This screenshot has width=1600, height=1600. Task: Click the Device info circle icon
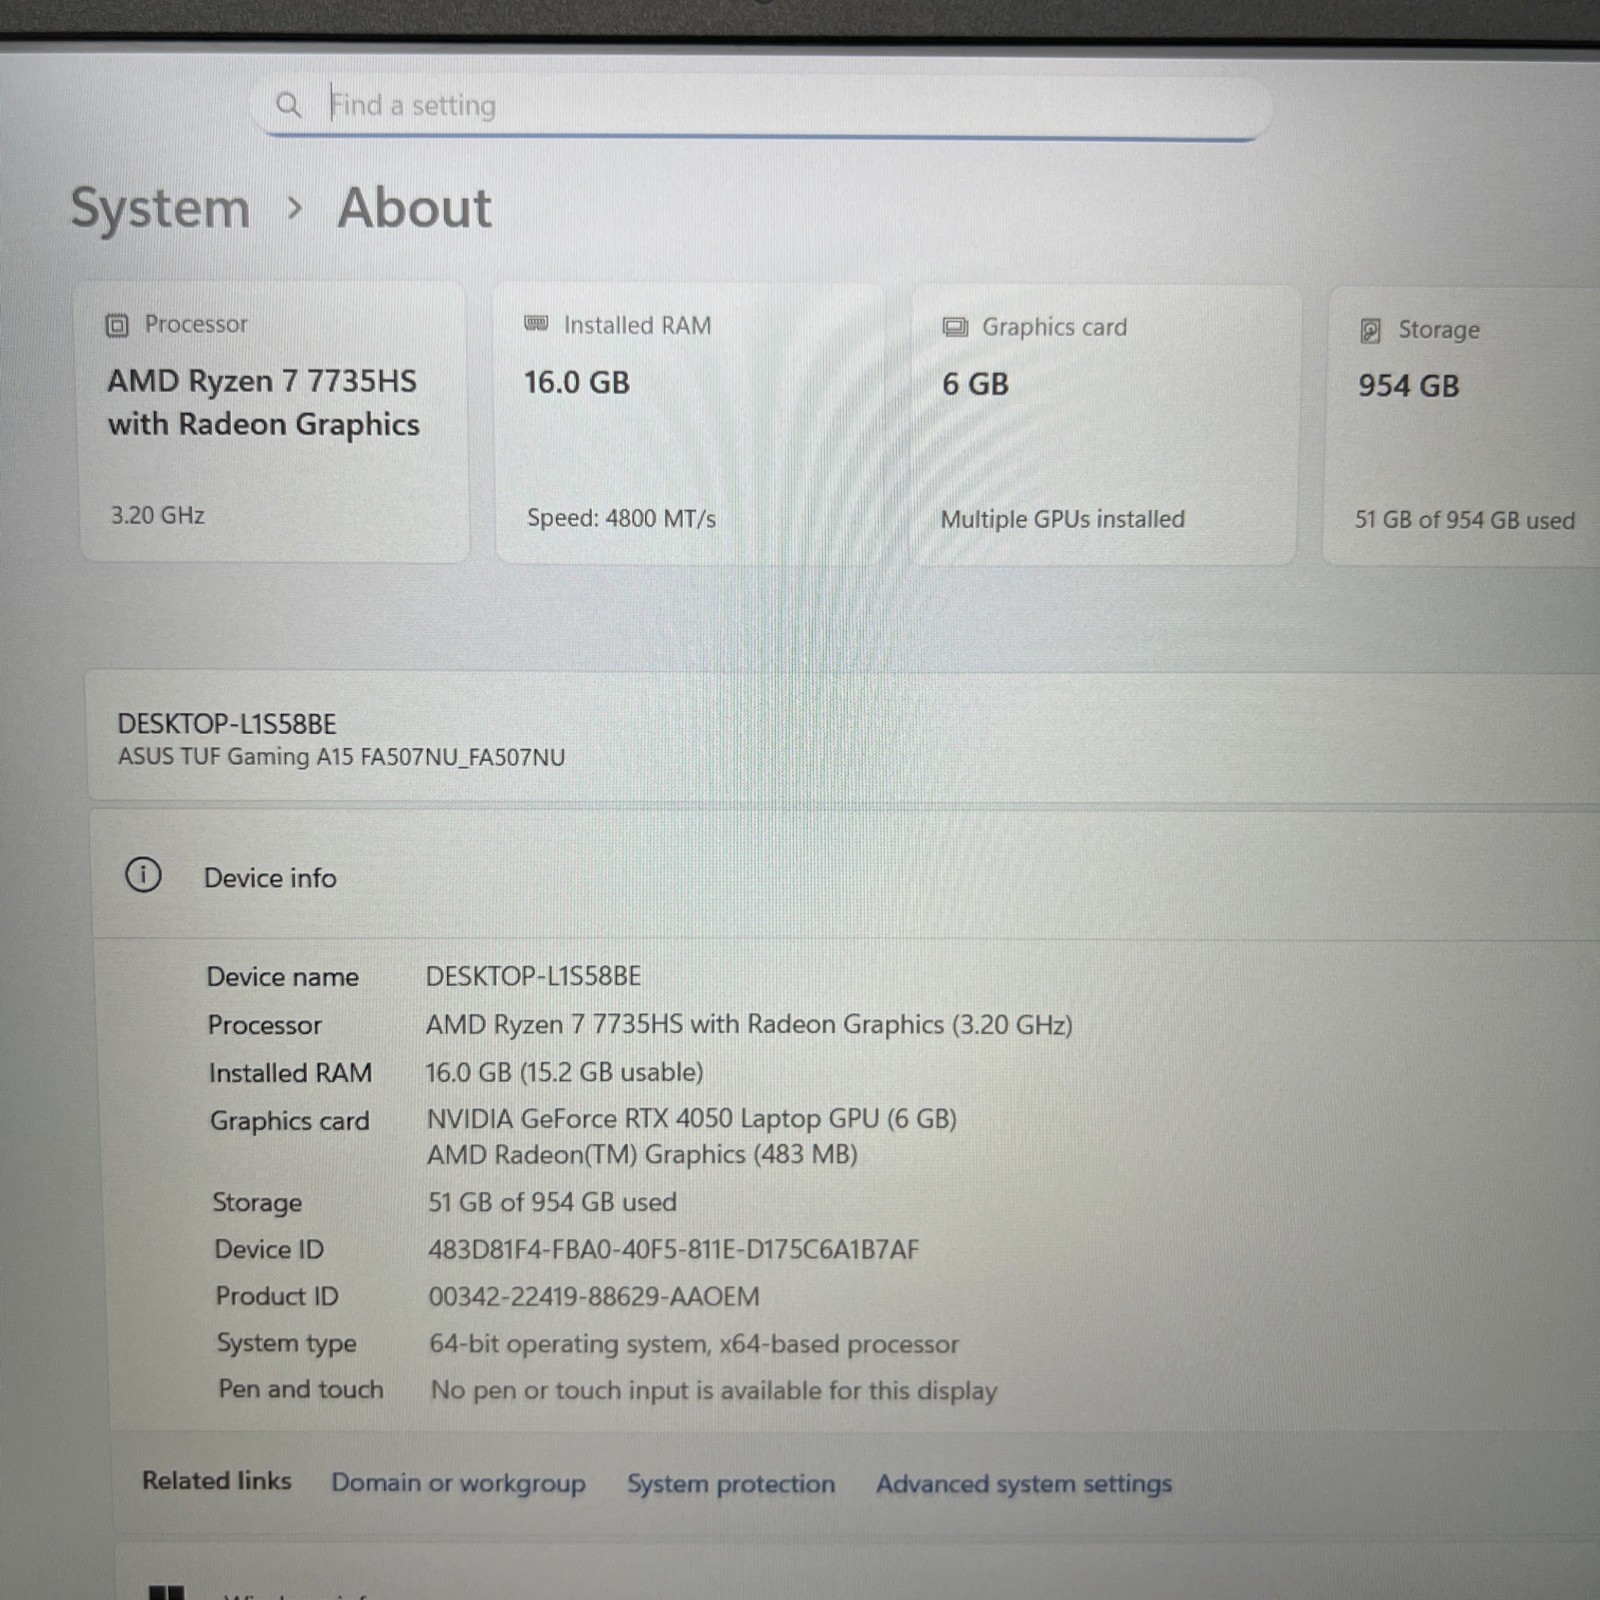tap(143, 875)
